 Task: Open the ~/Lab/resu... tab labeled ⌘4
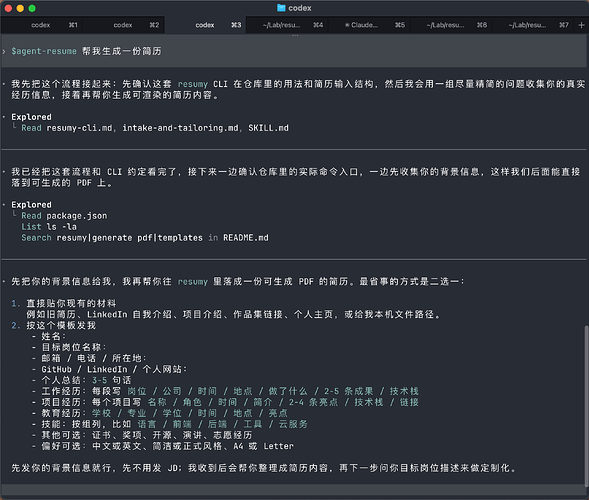click(287, 25)
